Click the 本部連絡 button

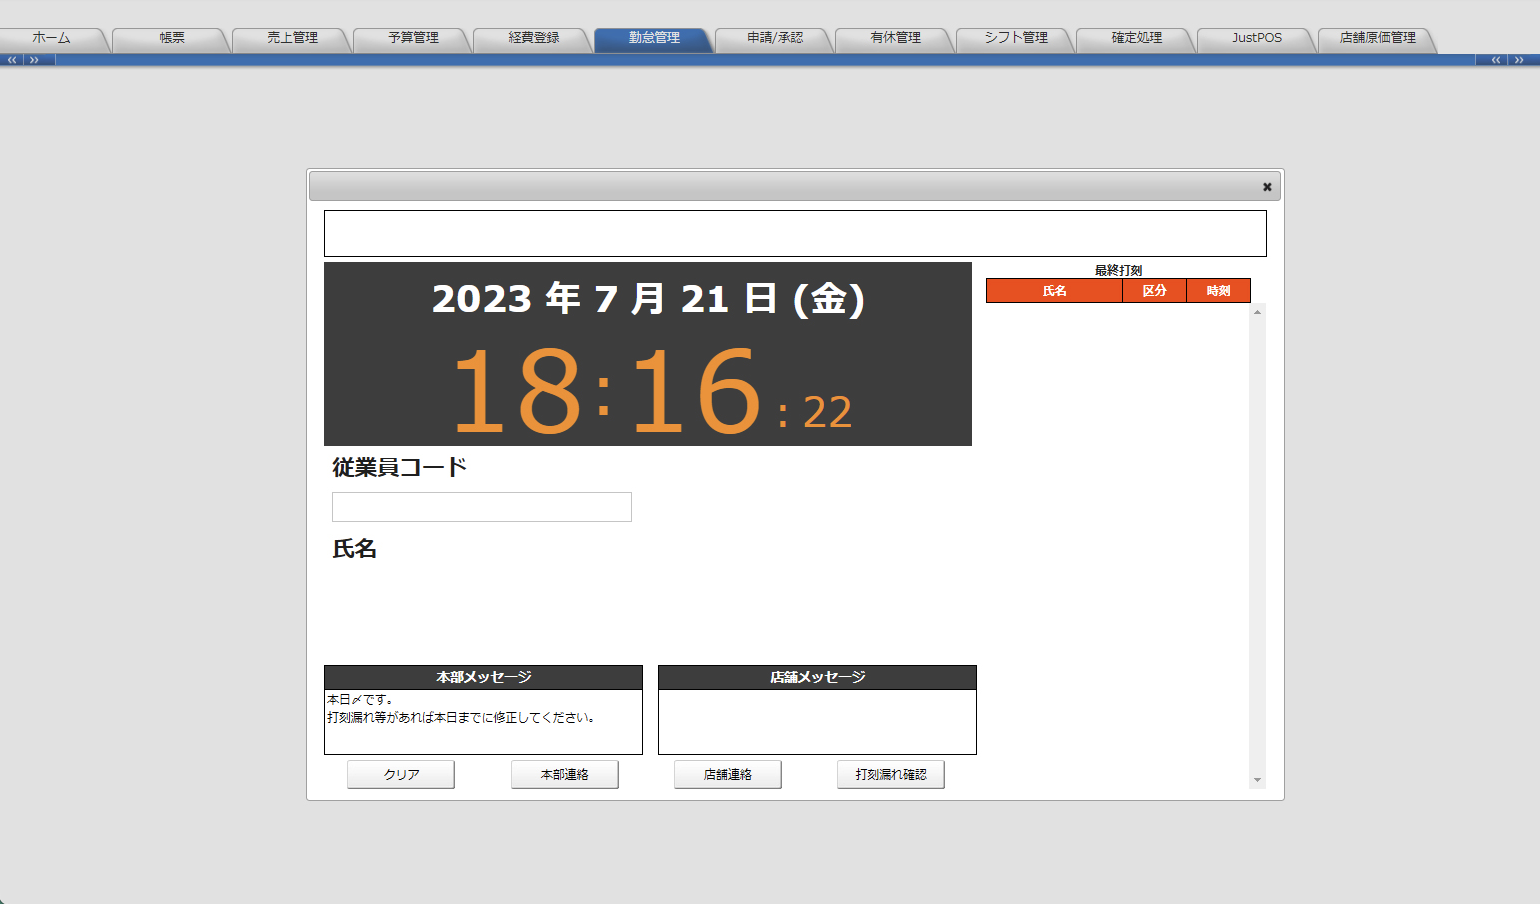(x=565, y=775)
